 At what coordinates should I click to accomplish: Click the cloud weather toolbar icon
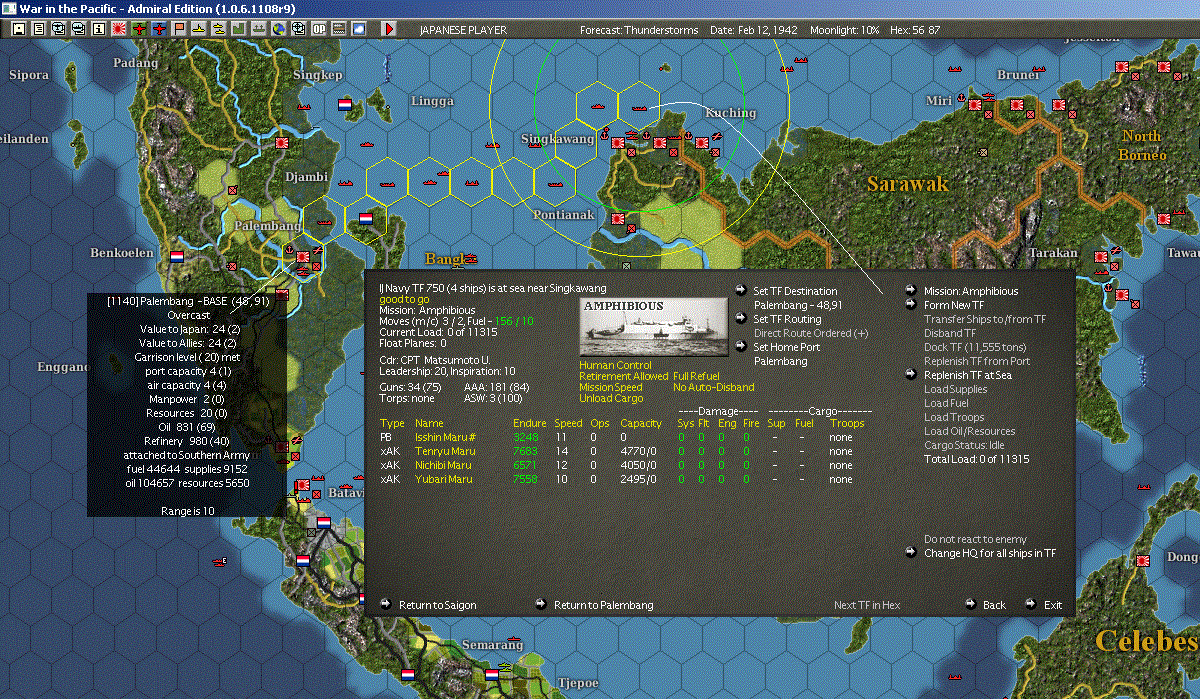click(x=358, y=29)
